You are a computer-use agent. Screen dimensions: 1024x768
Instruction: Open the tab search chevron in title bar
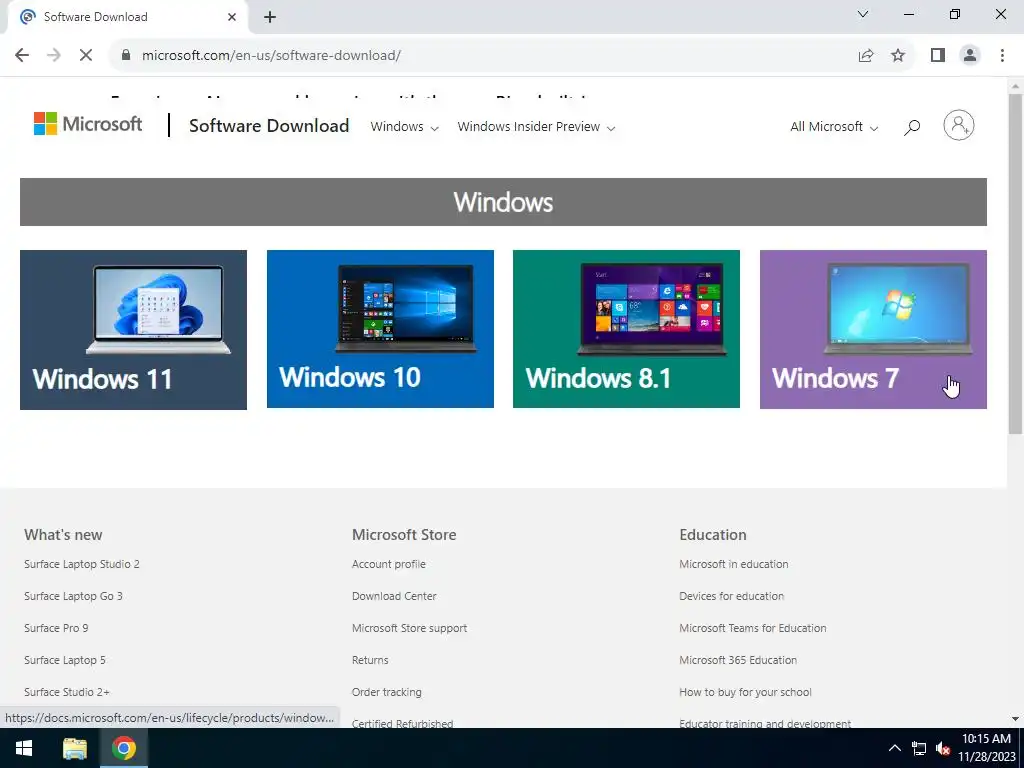tap(863, 14)
